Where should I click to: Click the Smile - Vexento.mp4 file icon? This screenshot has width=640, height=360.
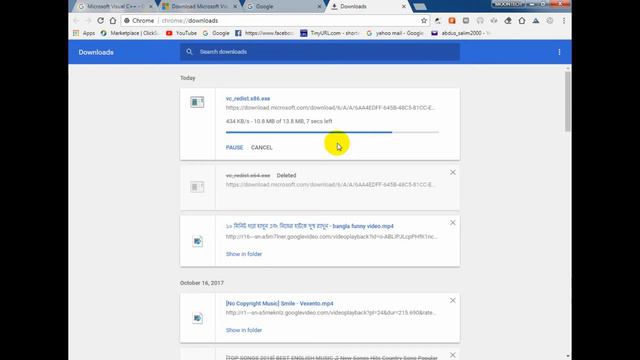[x=198, y=318]
